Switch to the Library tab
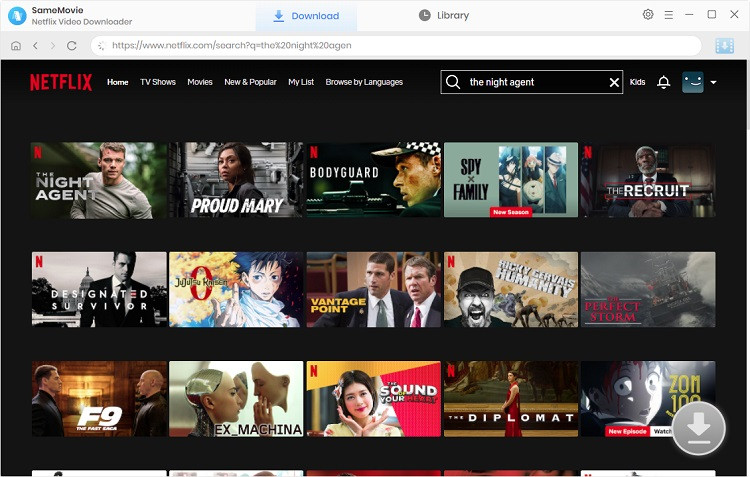Viewport: 750px width, 477px height. [x=443, y=15]
